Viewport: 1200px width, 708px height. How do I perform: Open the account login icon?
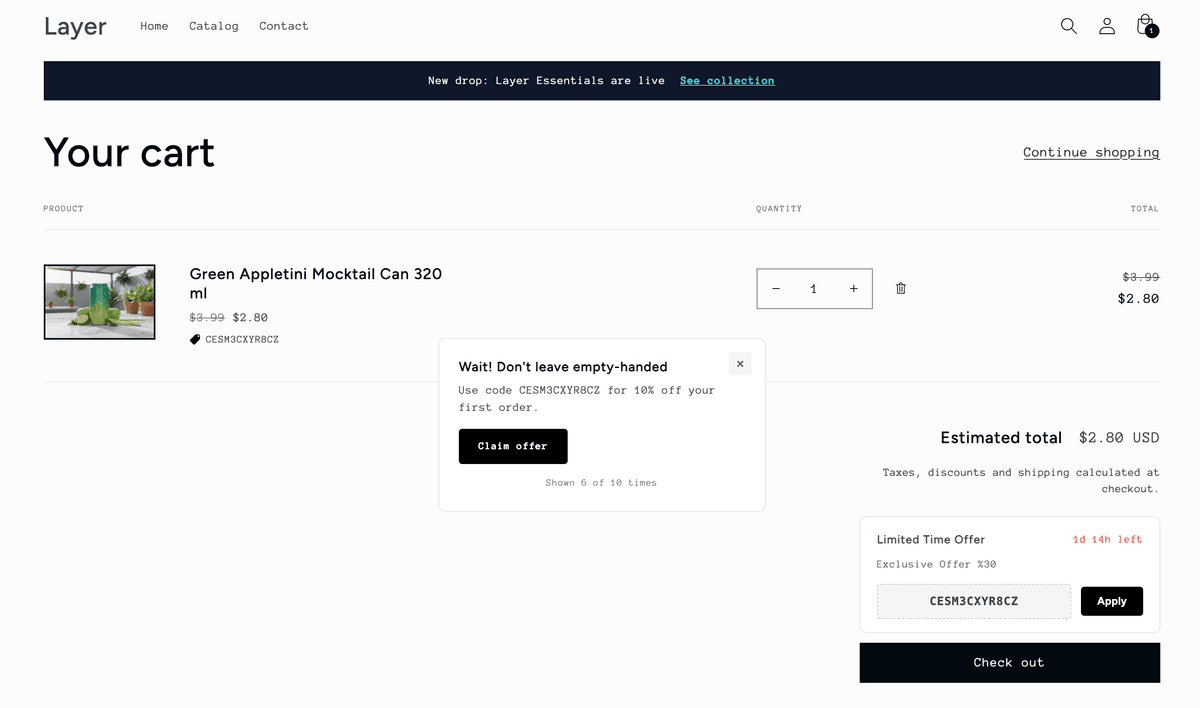tap(1106, 26)
